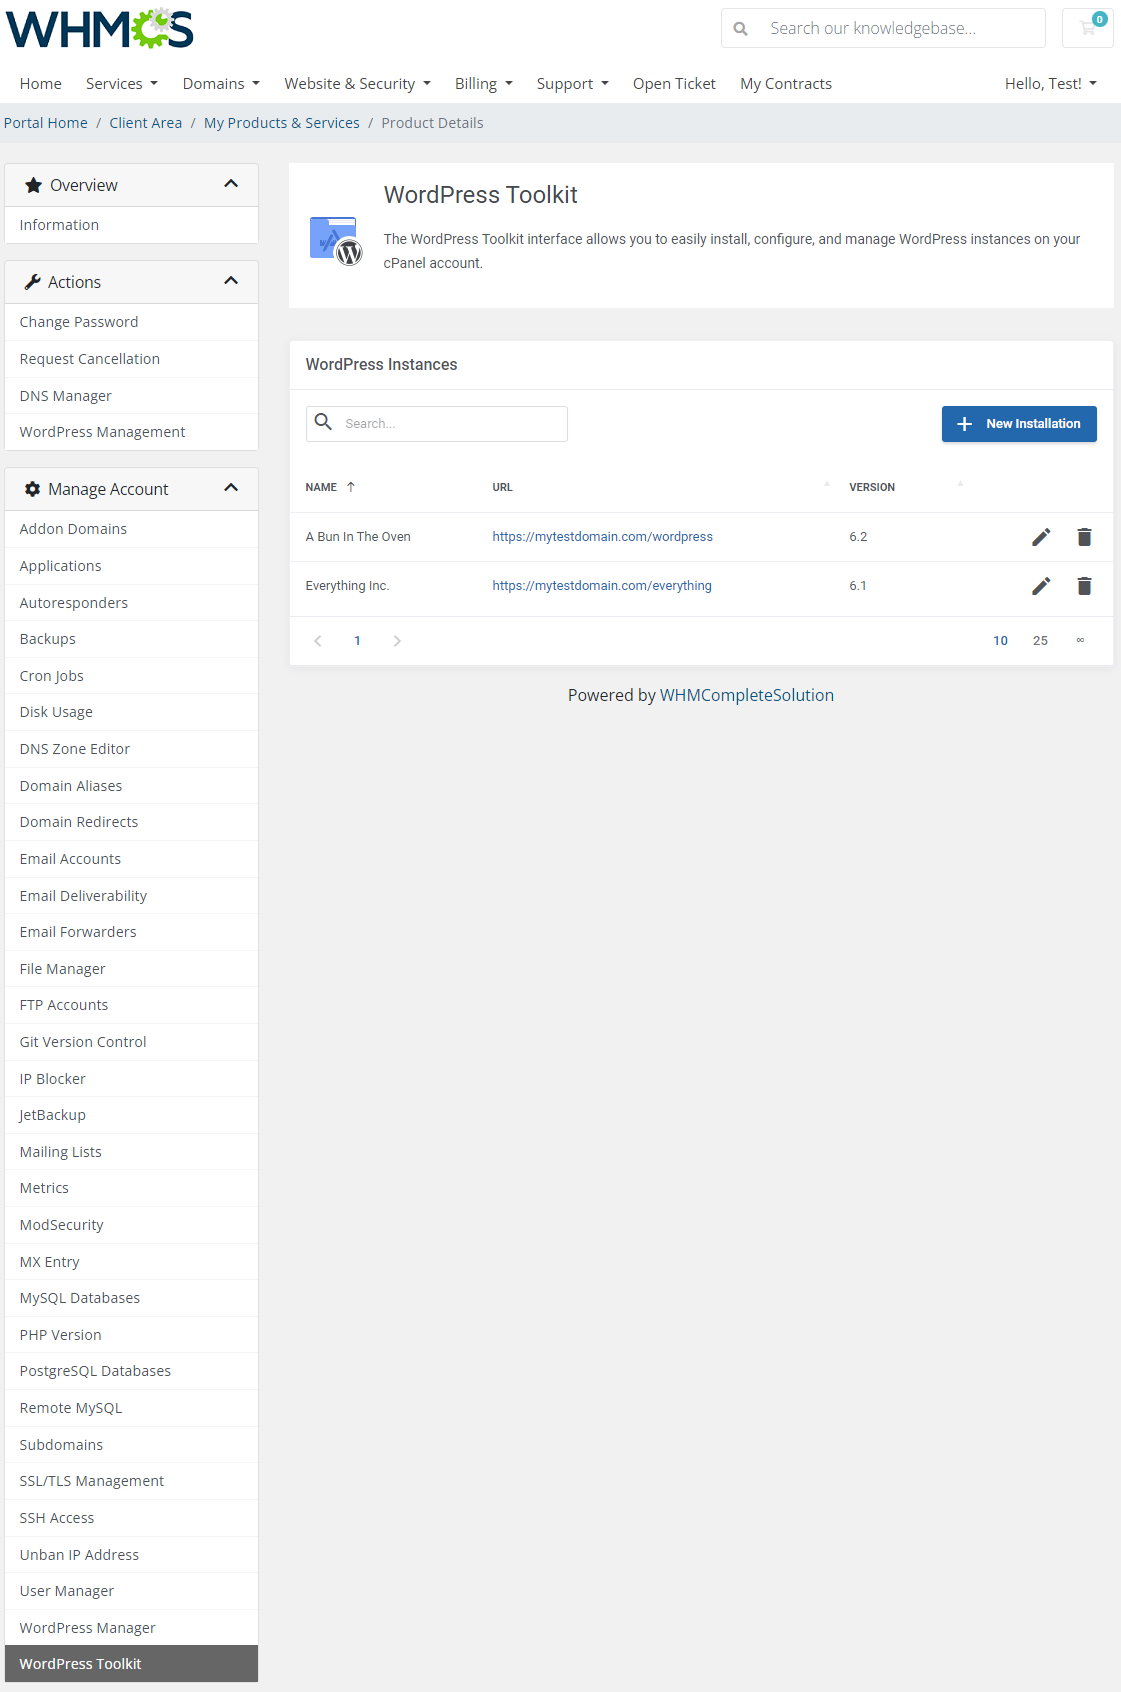Screen dimensions: 1121x1692
Task: Open WordPress Management action
Action: coord(131,432)
